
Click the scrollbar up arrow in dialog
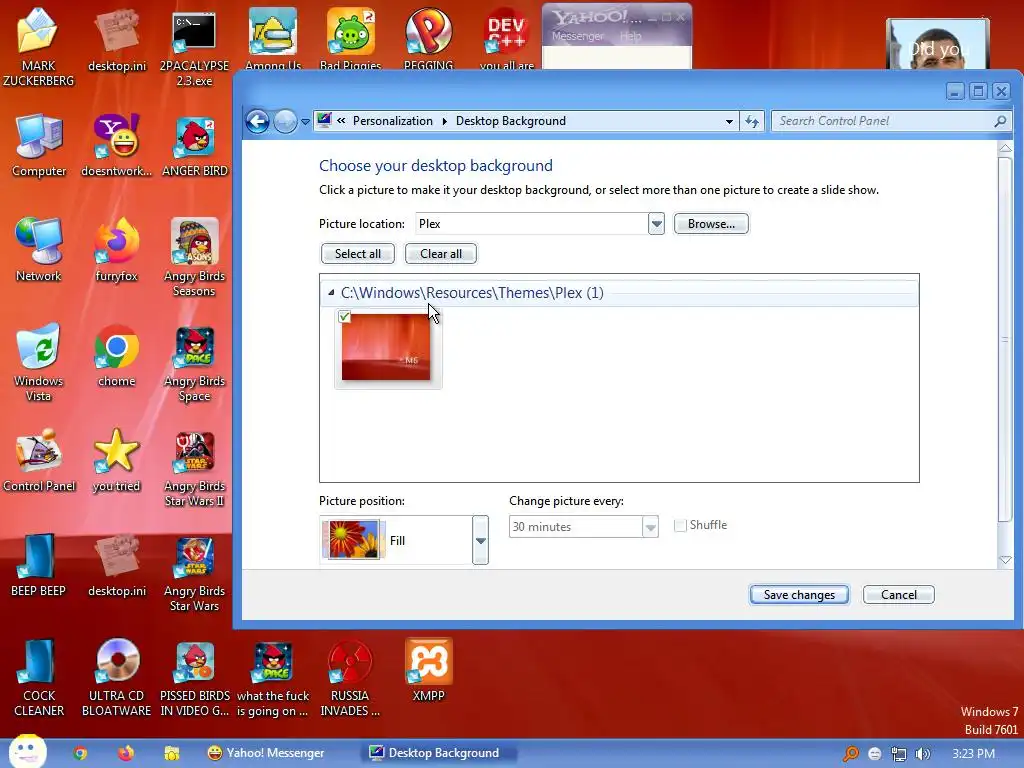(x=1005, y=148)
